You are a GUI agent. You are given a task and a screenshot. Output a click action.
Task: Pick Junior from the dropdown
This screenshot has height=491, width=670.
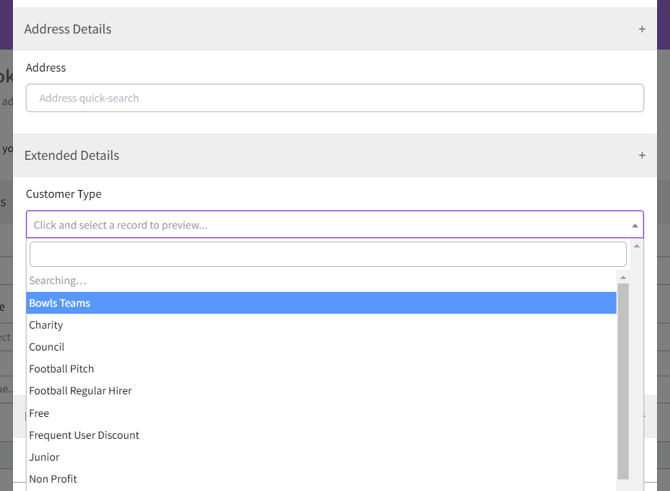[44, 457]
